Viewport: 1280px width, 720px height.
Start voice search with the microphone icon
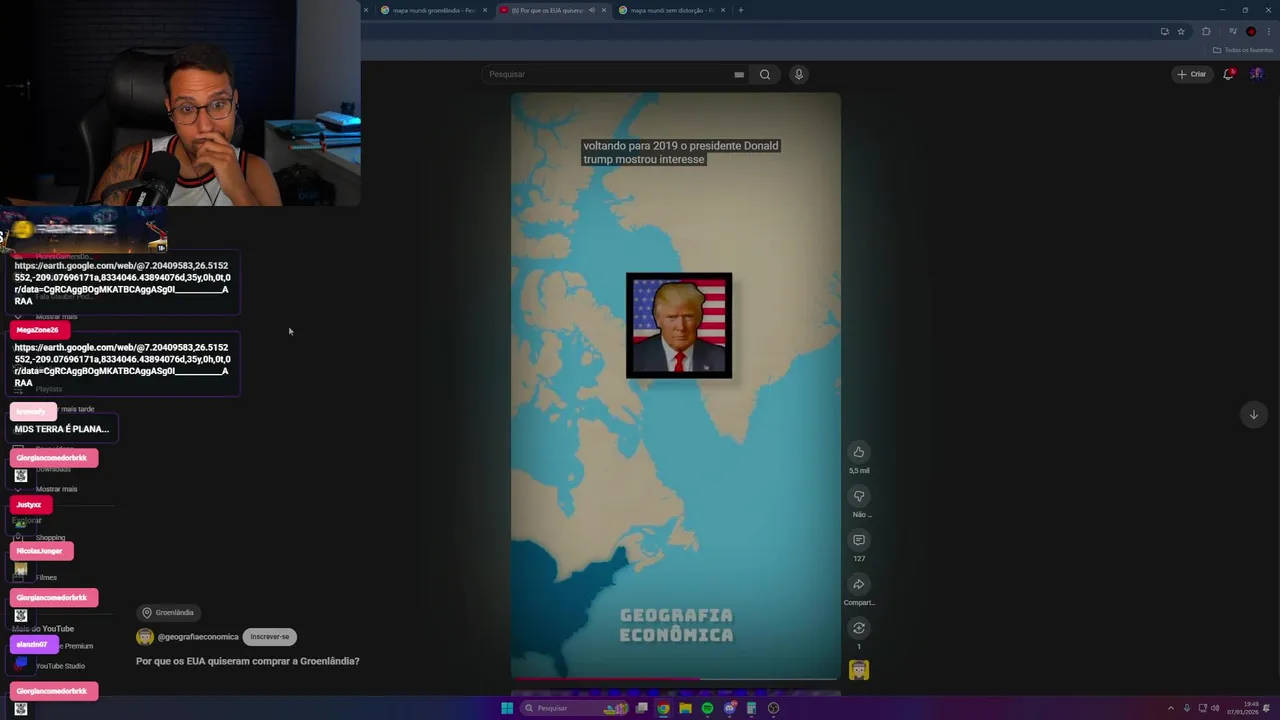point(798,74)
